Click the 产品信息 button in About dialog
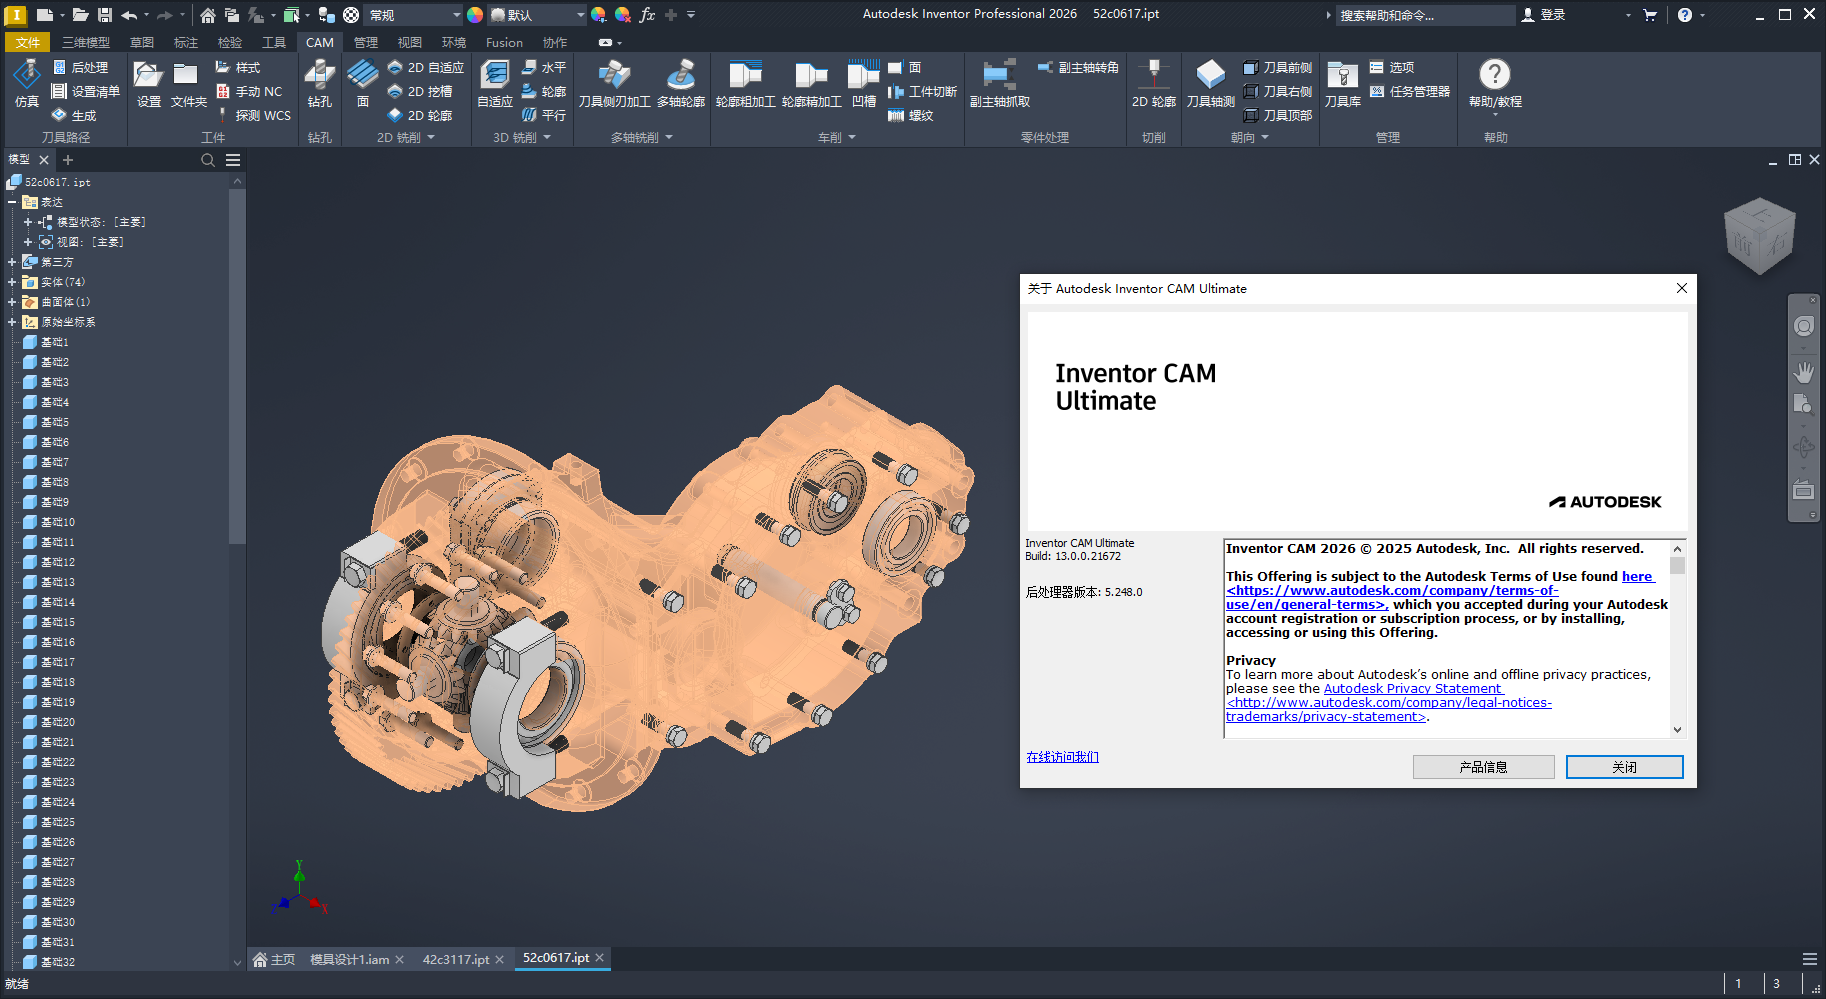Screen dimensions: 1826x999 tap(1483, 767)
